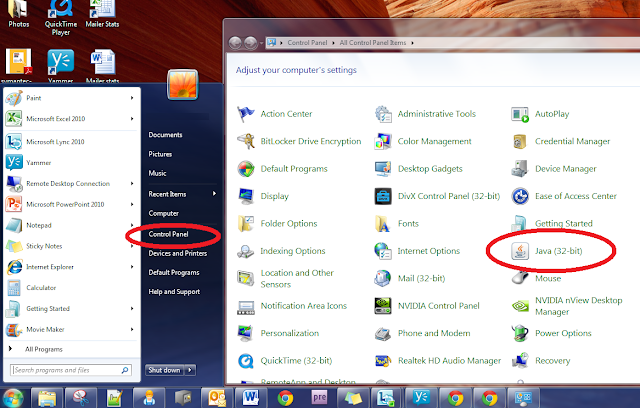
Task: Open BitLocker Drive Encryption keys icon
Action: [x=246, y=141]
